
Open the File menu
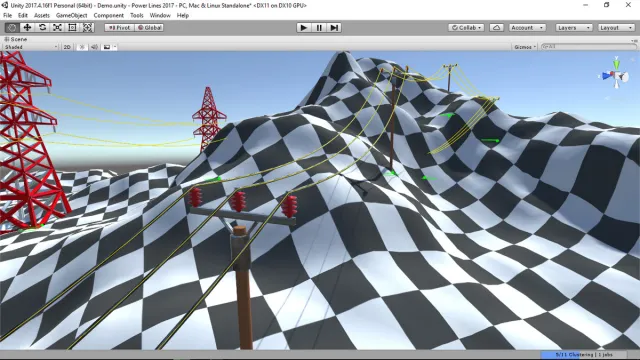click(x=7, y=15)
